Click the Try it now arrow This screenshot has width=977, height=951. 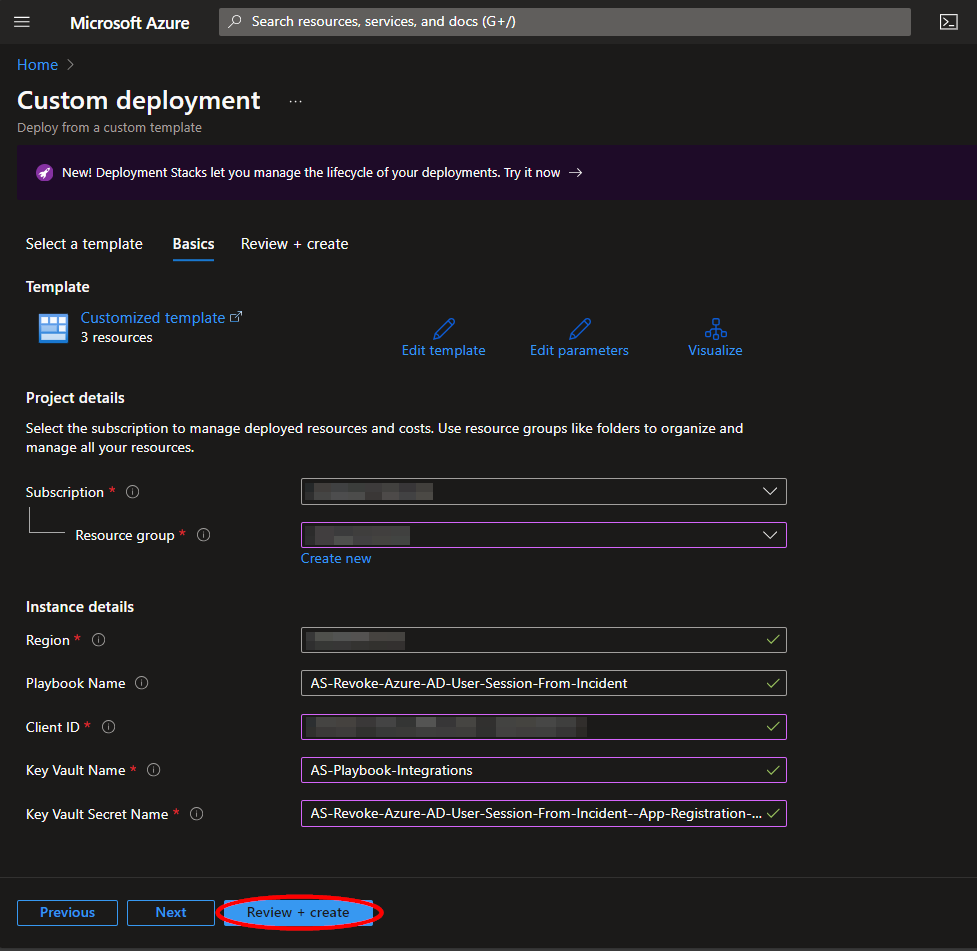pyautogui.click(x=576, y=173)
